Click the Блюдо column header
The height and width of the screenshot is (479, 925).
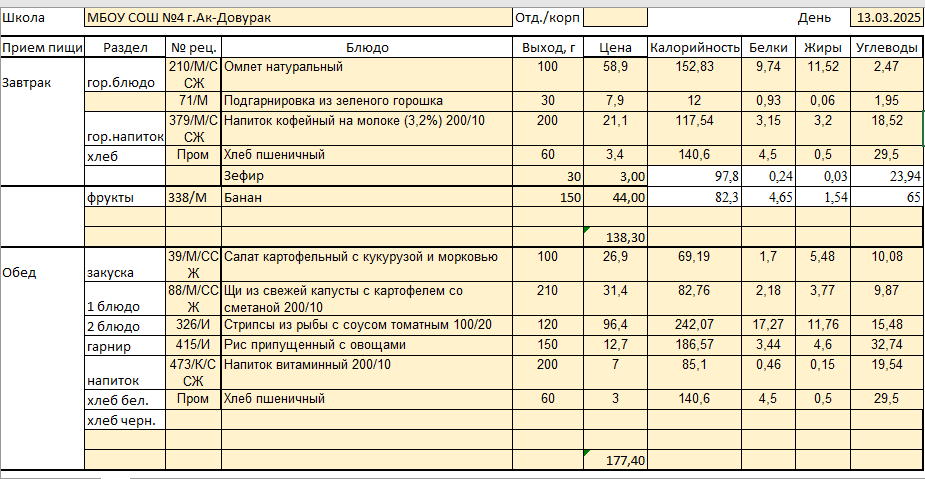click(367, 48)
